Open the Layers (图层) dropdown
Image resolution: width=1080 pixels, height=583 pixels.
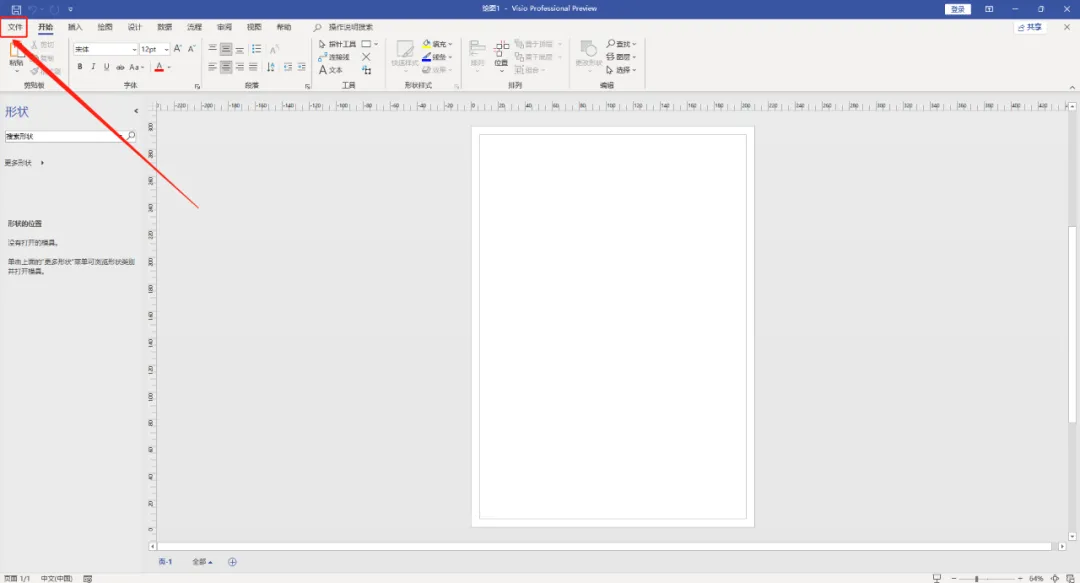click(621, 57)
